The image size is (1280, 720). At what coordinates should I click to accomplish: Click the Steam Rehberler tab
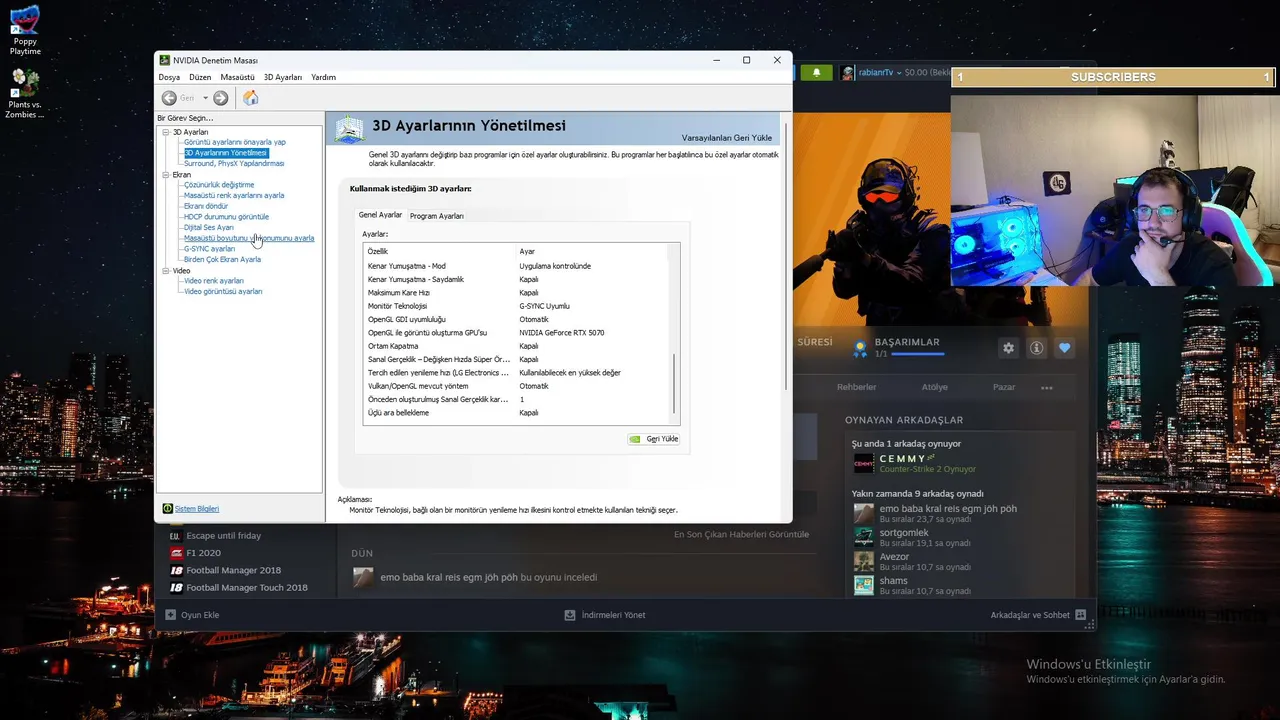click(x=857, y=388)
